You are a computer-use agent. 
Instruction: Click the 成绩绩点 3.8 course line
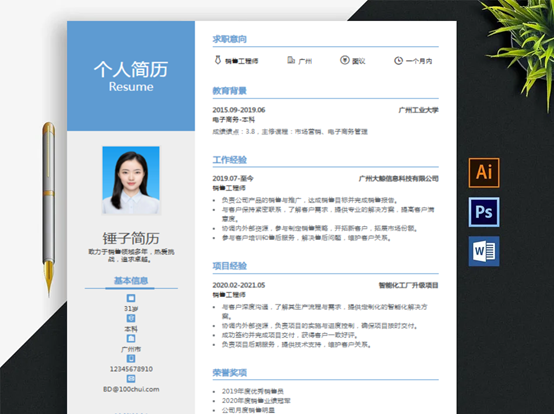coord(290,132)
